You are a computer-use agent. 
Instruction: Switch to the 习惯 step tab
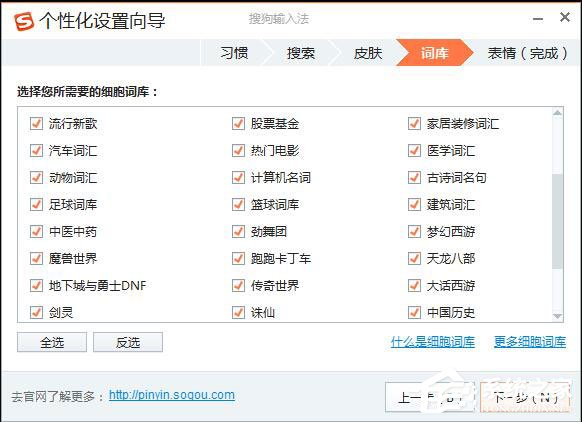click(234, 53)
